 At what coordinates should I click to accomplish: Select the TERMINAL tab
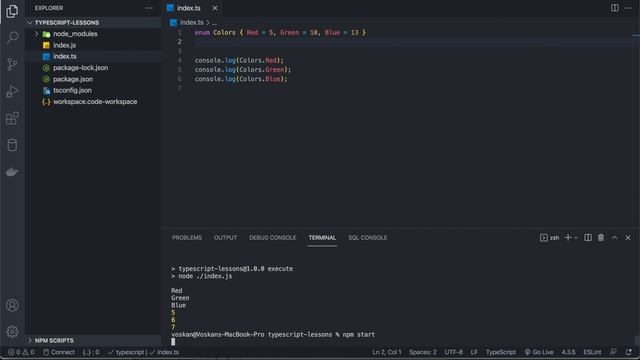[x=322, y=238]
